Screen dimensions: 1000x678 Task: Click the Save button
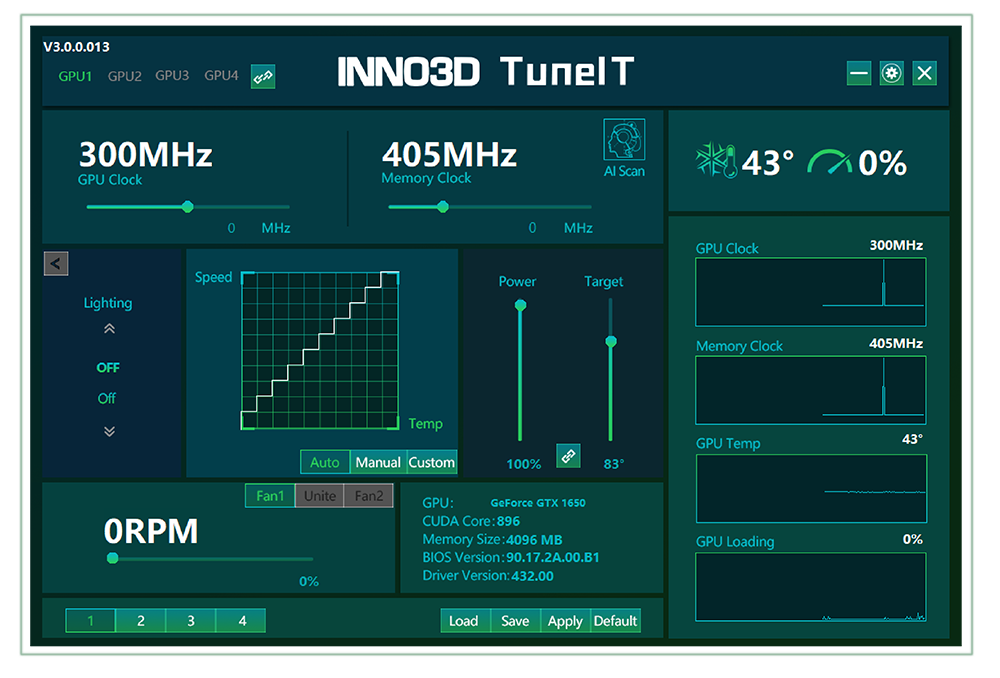click(515, 621)
